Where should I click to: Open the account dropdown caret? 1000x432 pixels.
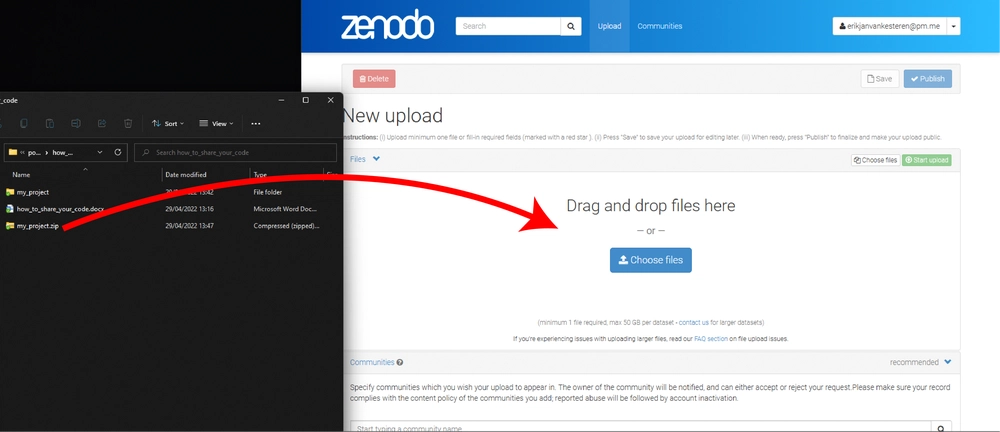click(x=953, y=26)
